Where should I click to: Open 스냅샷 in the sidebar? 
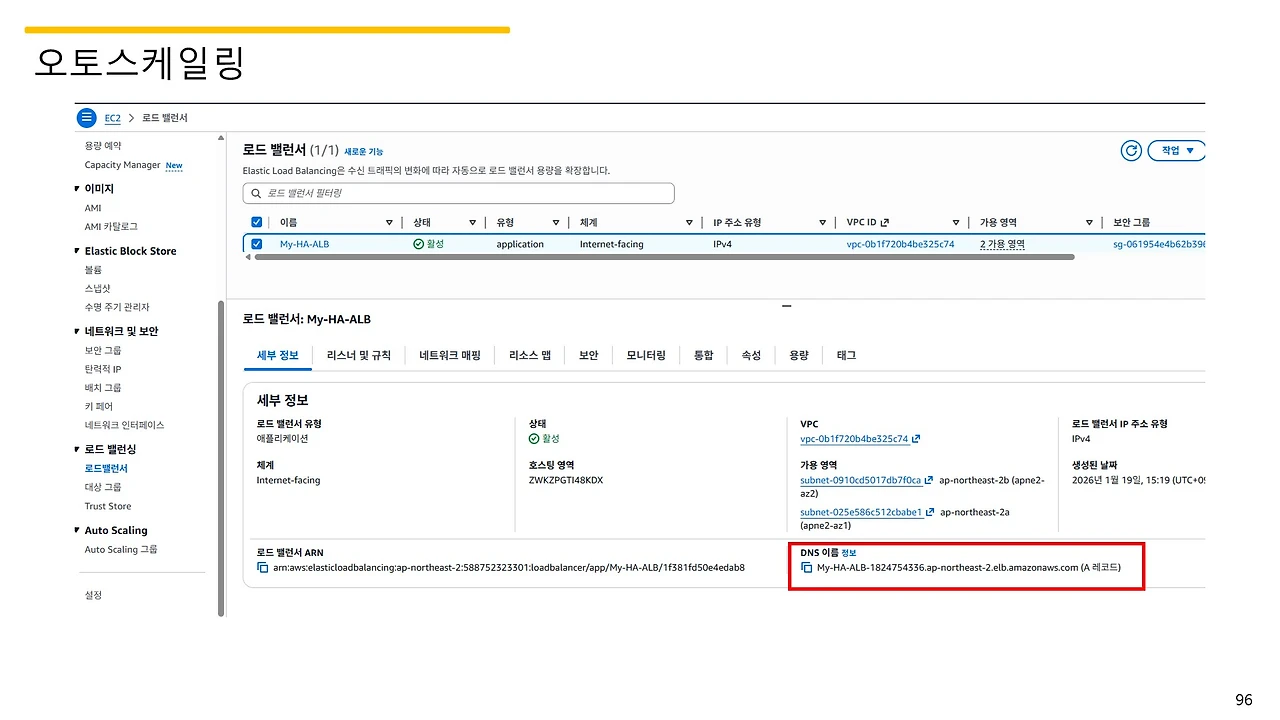click(x=98, y=288)
